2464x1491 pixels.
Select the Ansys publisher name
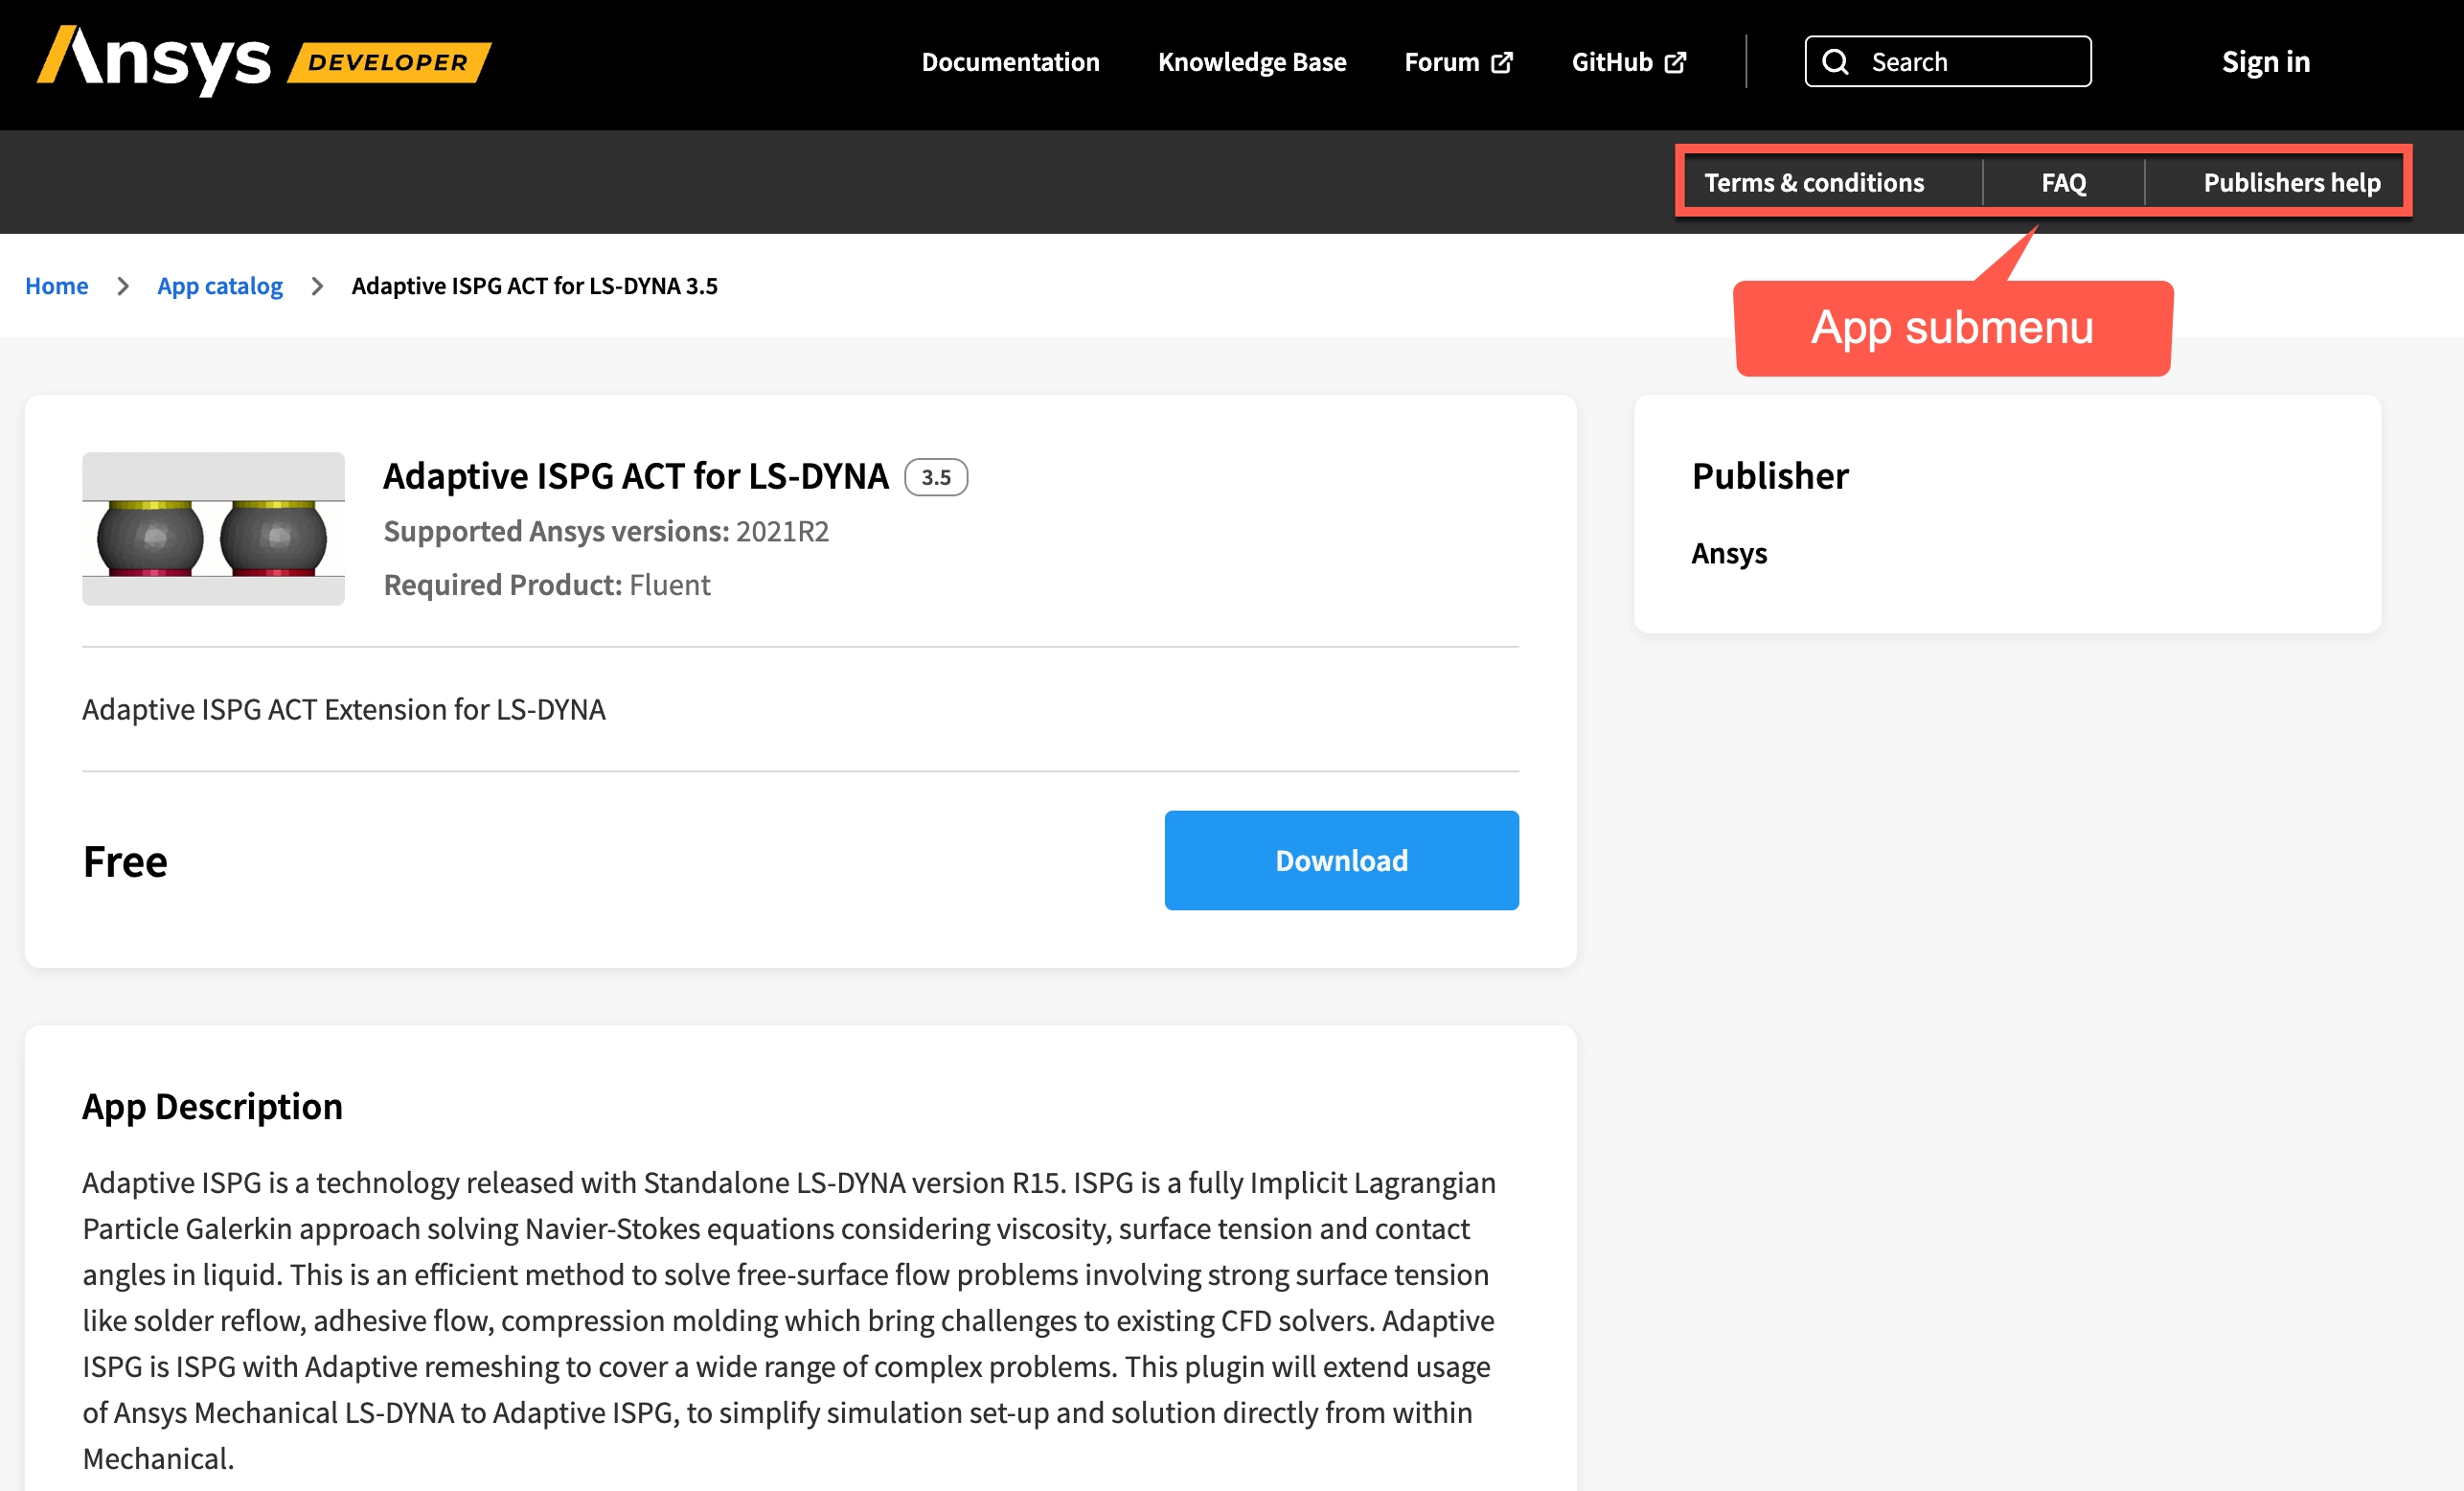point(1729,553)
